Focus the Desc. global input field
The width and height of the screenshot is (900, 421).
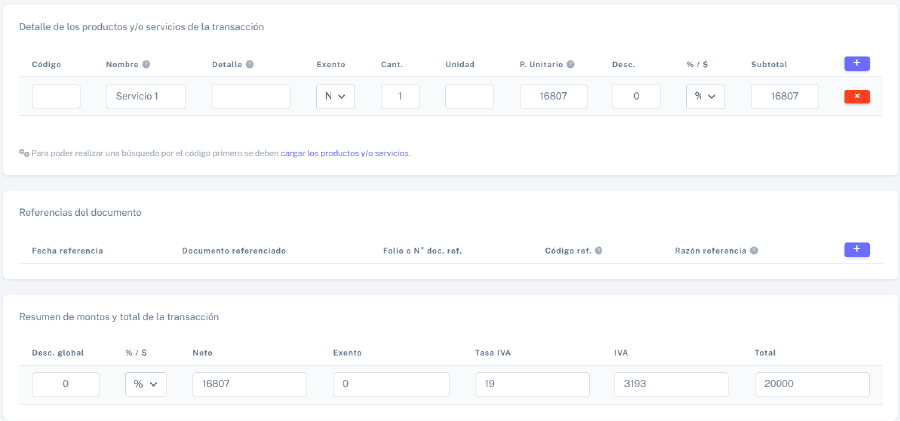point(66,385)
